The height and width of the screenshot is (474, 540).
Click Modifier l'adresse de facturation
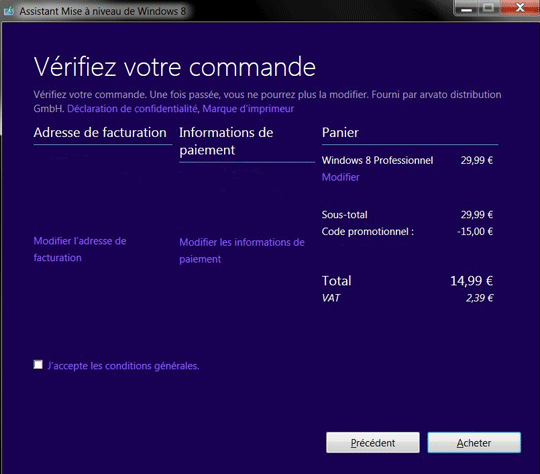point(80,249)
